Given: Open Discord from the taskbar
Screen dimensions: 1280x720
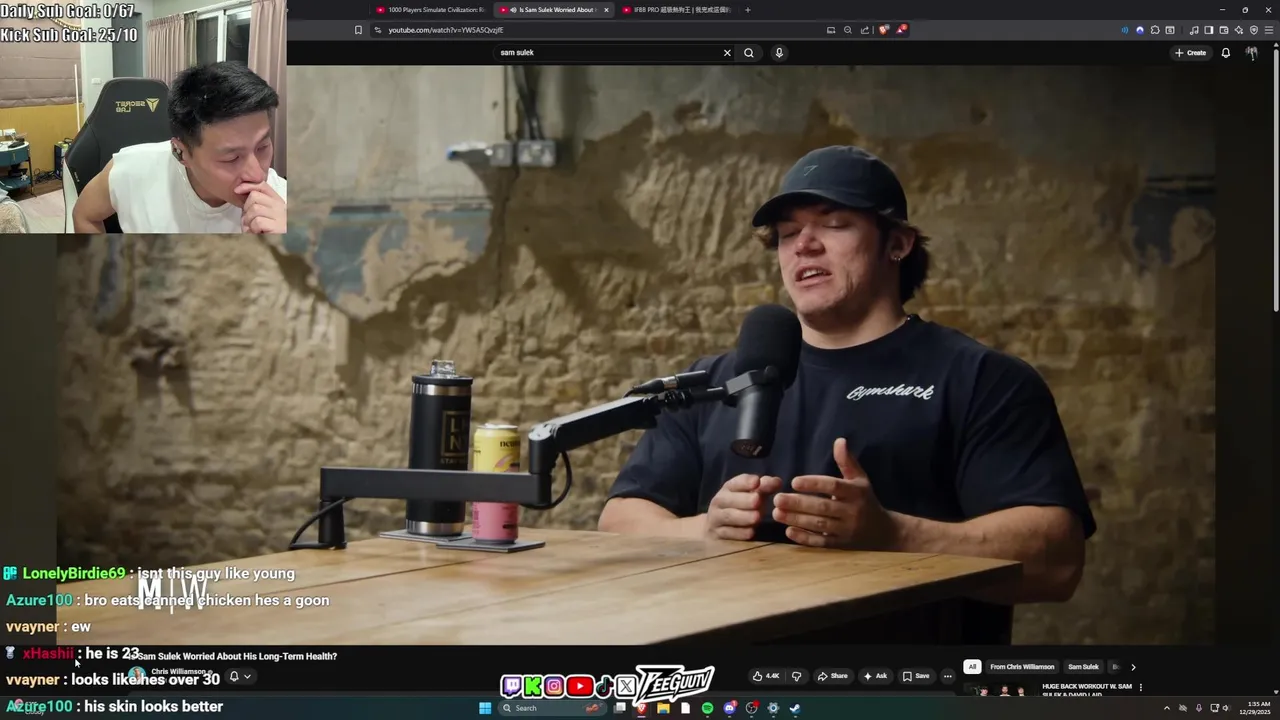Looking at the screenshot, I should point(729,708).
